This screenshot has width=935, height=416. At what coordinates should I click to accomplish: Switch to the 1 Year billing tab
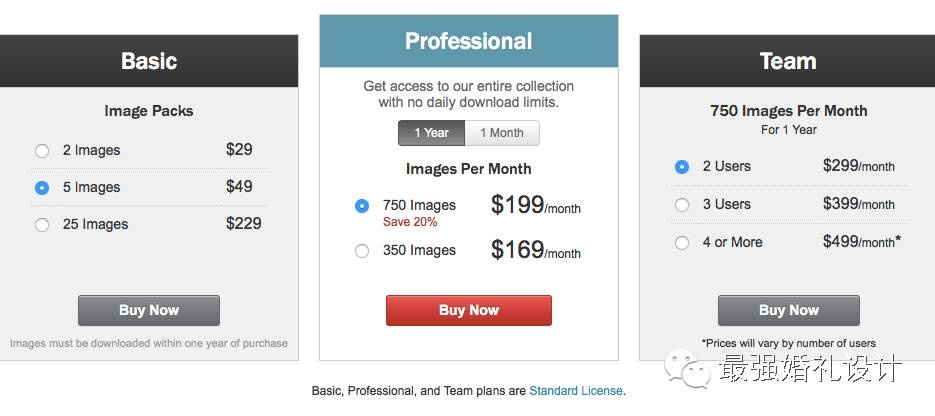432,133
